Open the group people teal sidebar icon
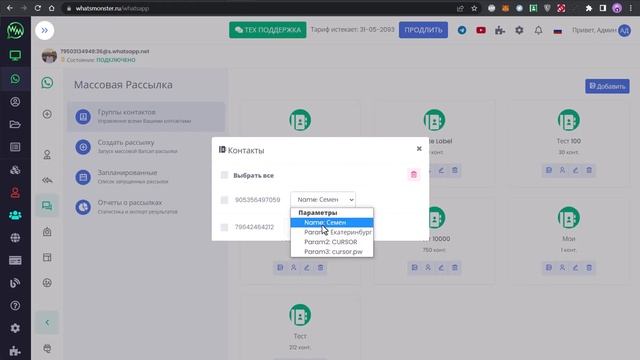The width and height of the screenshot is (640, 360). click(15, 215)
